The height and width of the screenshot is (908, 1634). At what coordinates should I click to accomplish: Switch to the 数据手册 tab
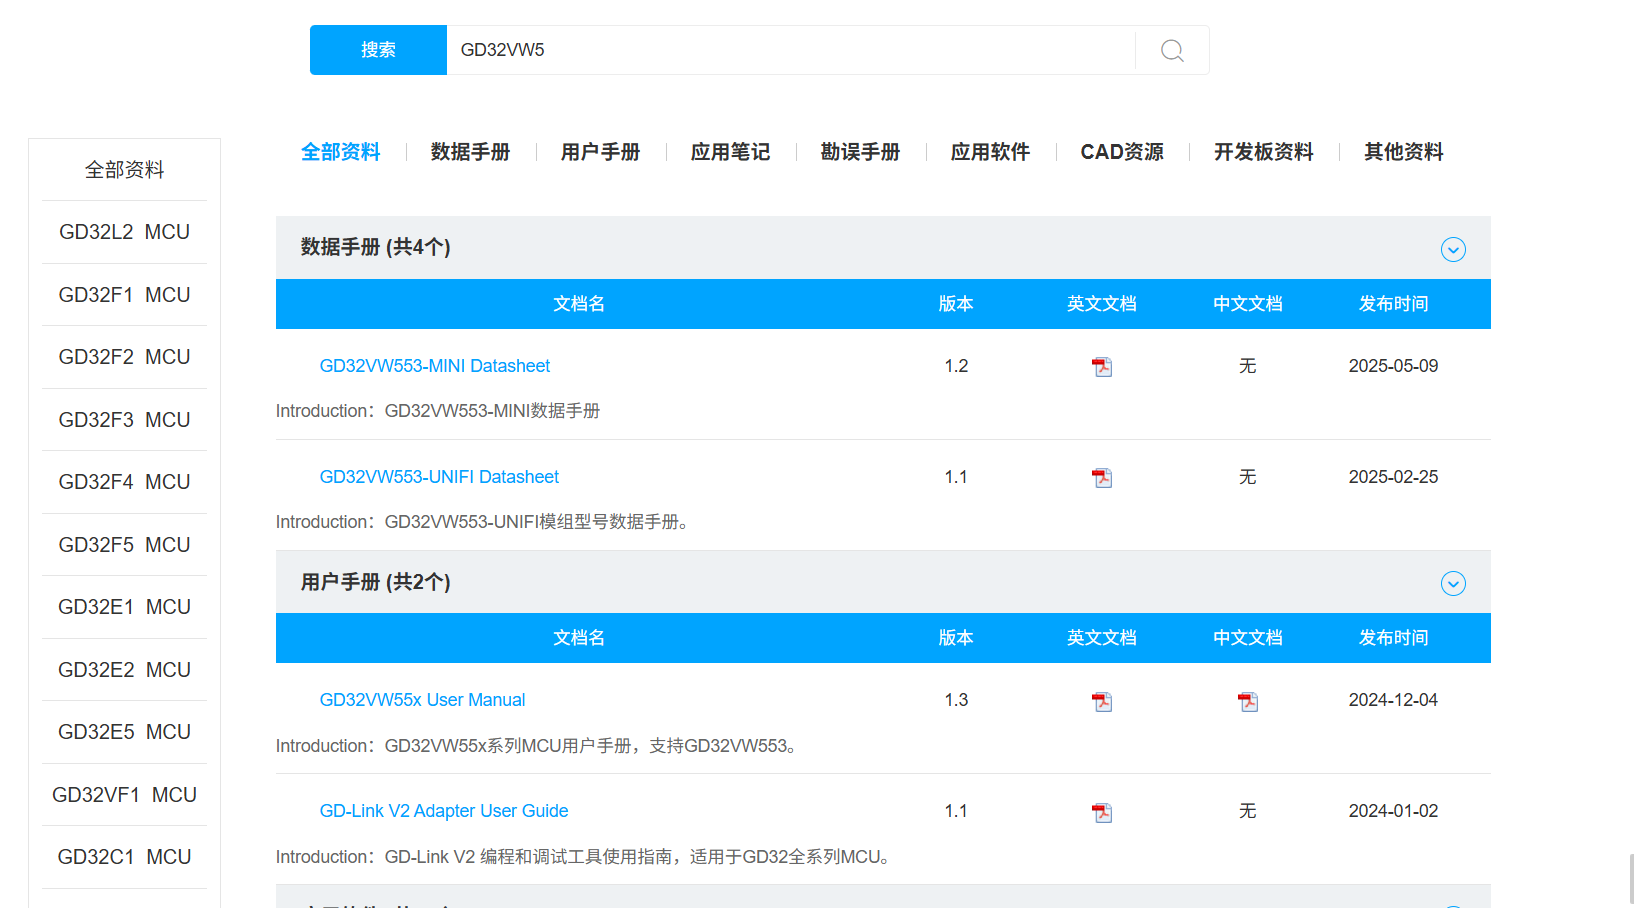coord(470,152)
